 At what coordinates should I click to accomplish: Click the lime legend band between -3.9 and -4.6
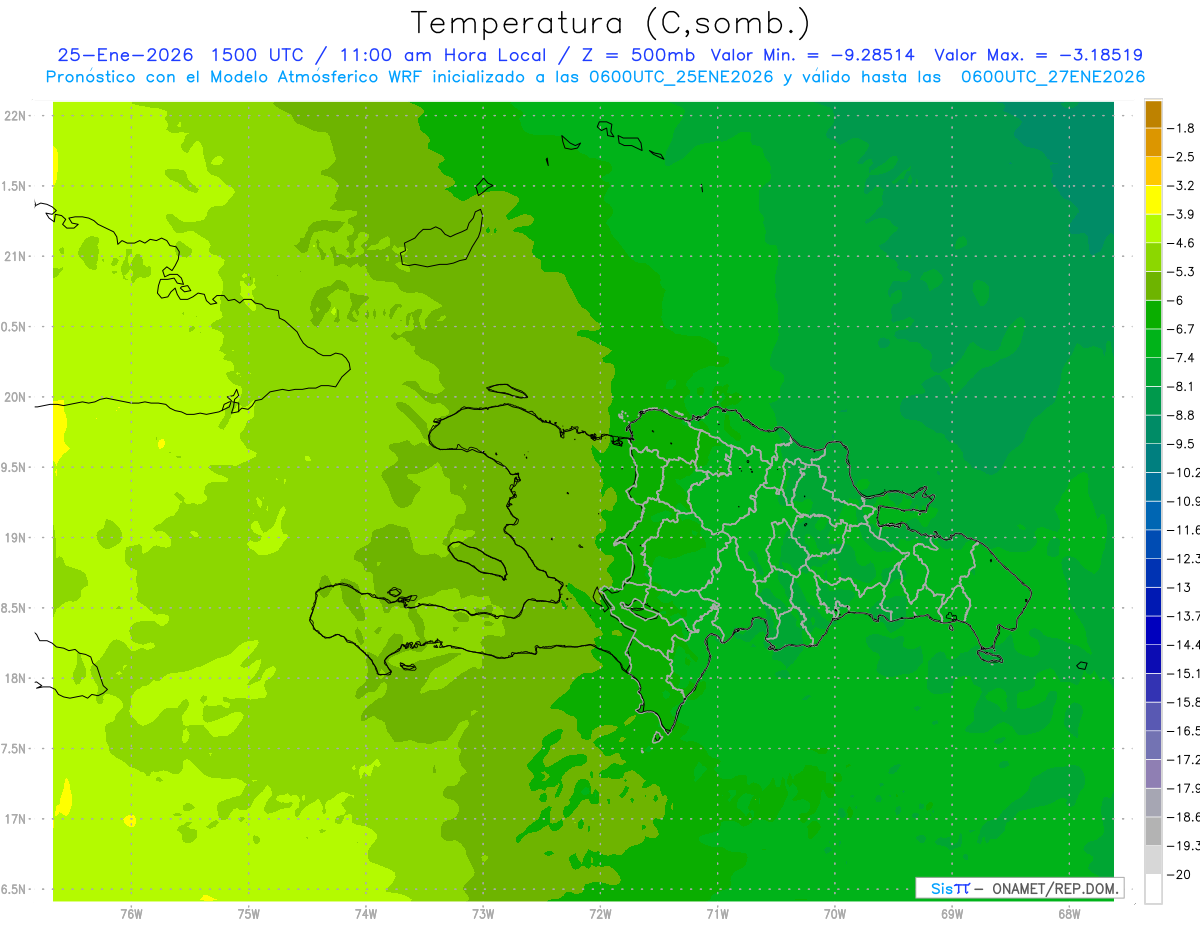click(1153, 228)
